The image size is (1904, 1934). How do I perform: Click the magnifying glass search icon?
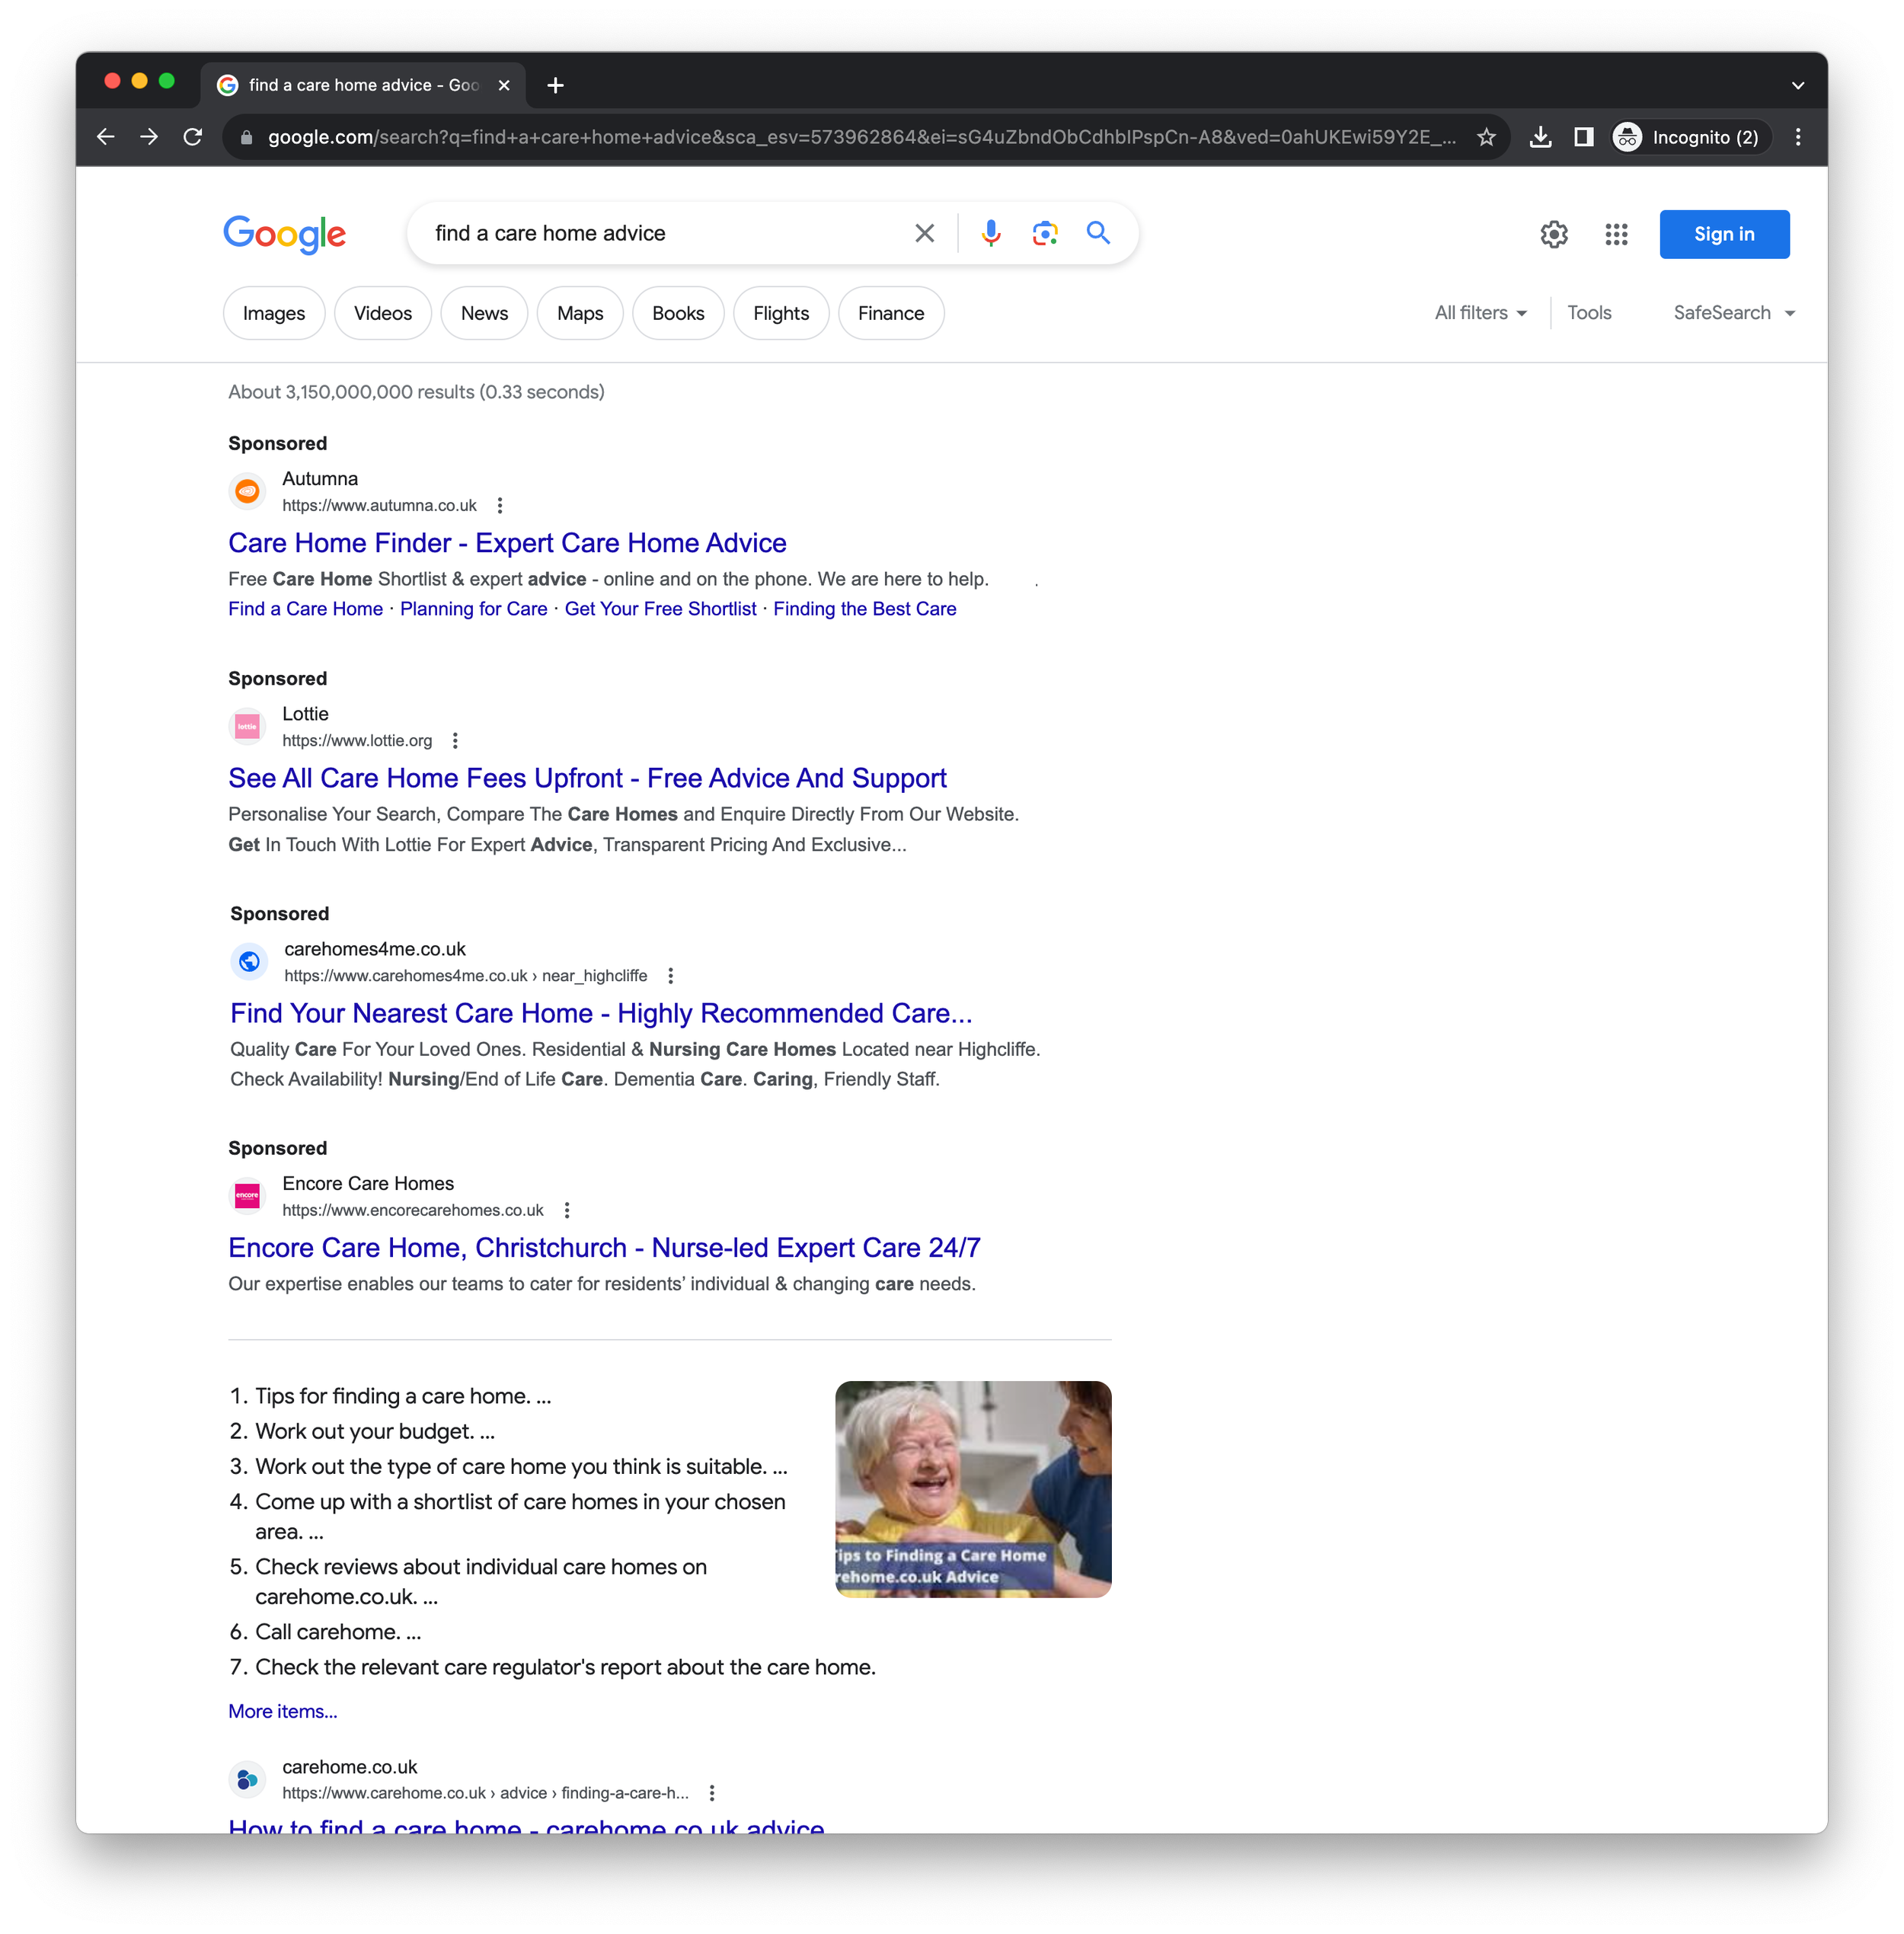pos(1098,233)
